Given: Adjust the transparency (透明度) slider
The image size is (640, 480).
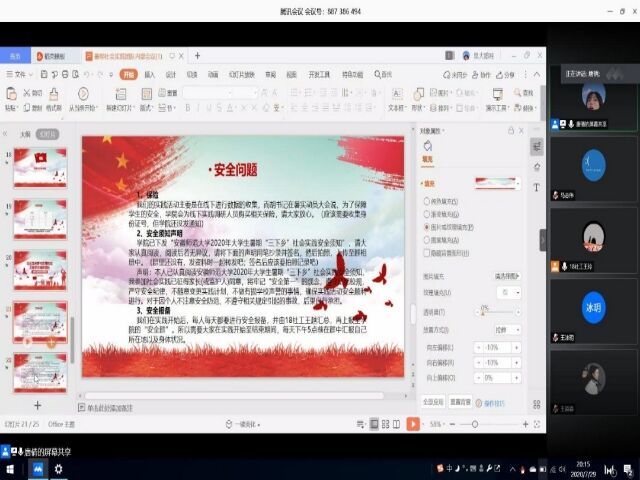Looking at the screenshot, I should (484, 310).
